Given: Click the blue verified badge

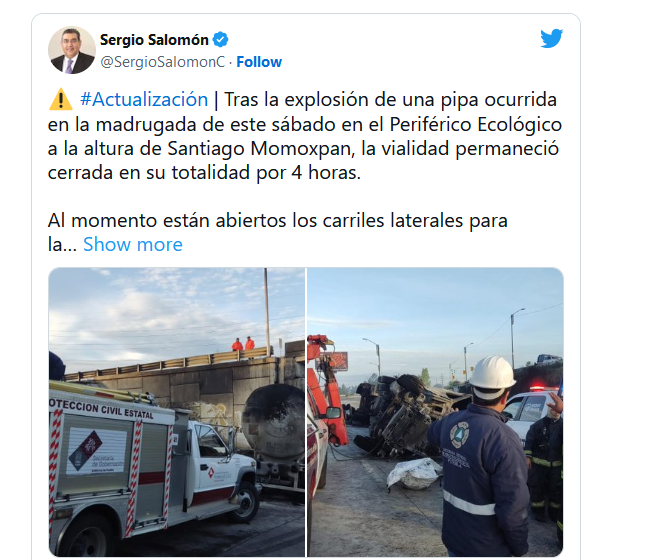Looking at the screenshot, I should (221, 40).
